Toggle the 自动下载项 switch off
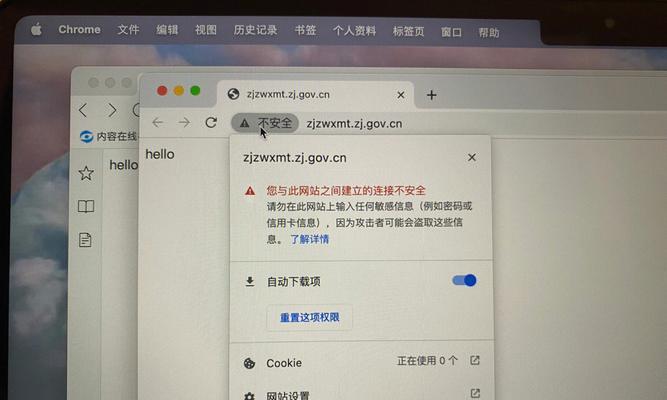Image resolution: width=667 pixels, height=400 pixels. 464,280
